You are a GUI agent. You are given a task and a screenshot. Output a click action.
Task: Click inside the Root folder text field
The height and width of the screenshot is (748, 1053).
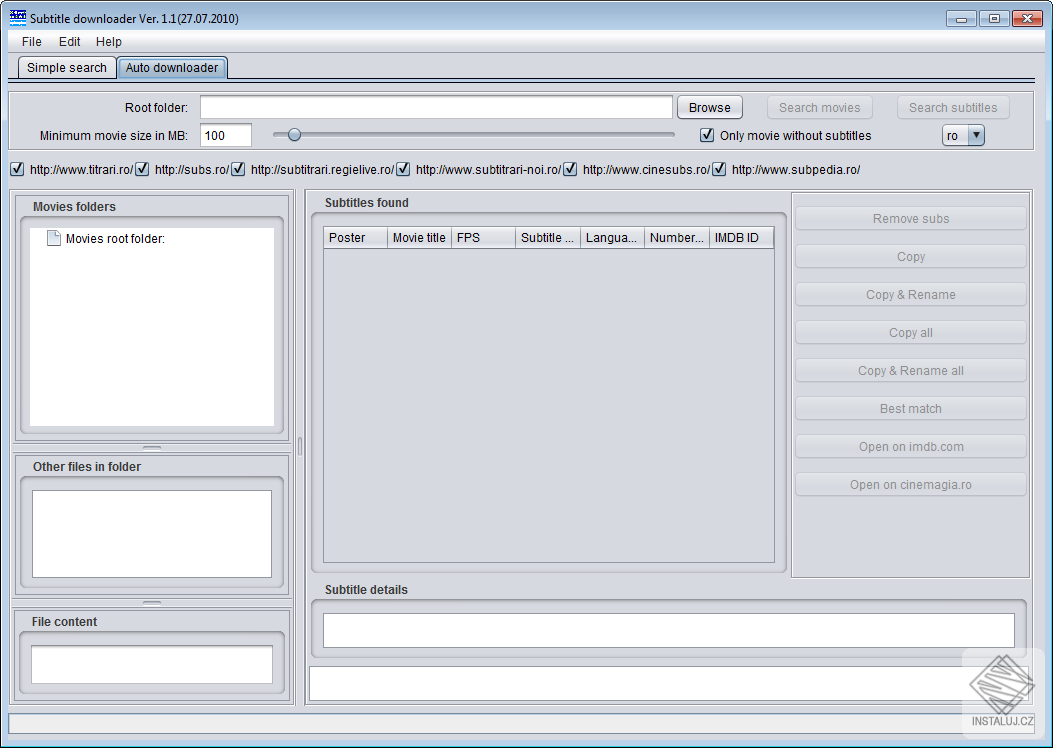click(435, 107)
